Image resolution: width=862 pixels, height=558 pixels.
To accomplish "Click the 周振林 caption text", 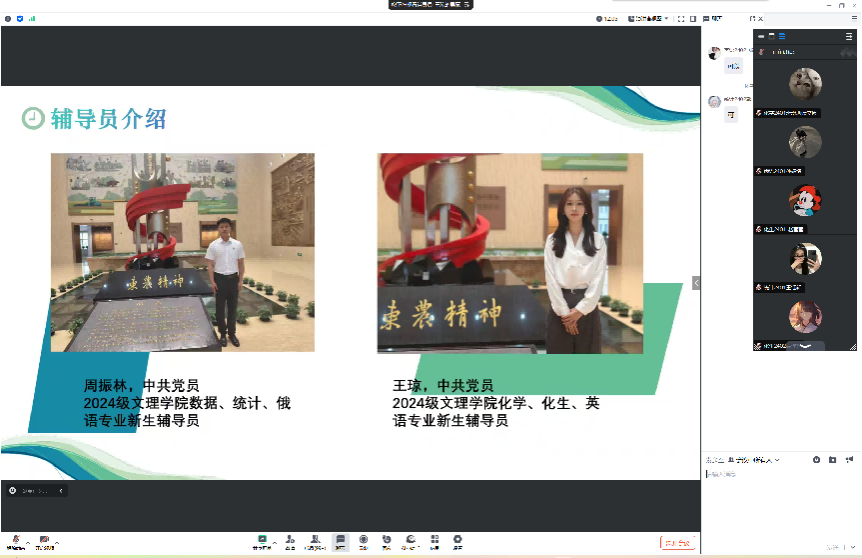I will 187,403.
